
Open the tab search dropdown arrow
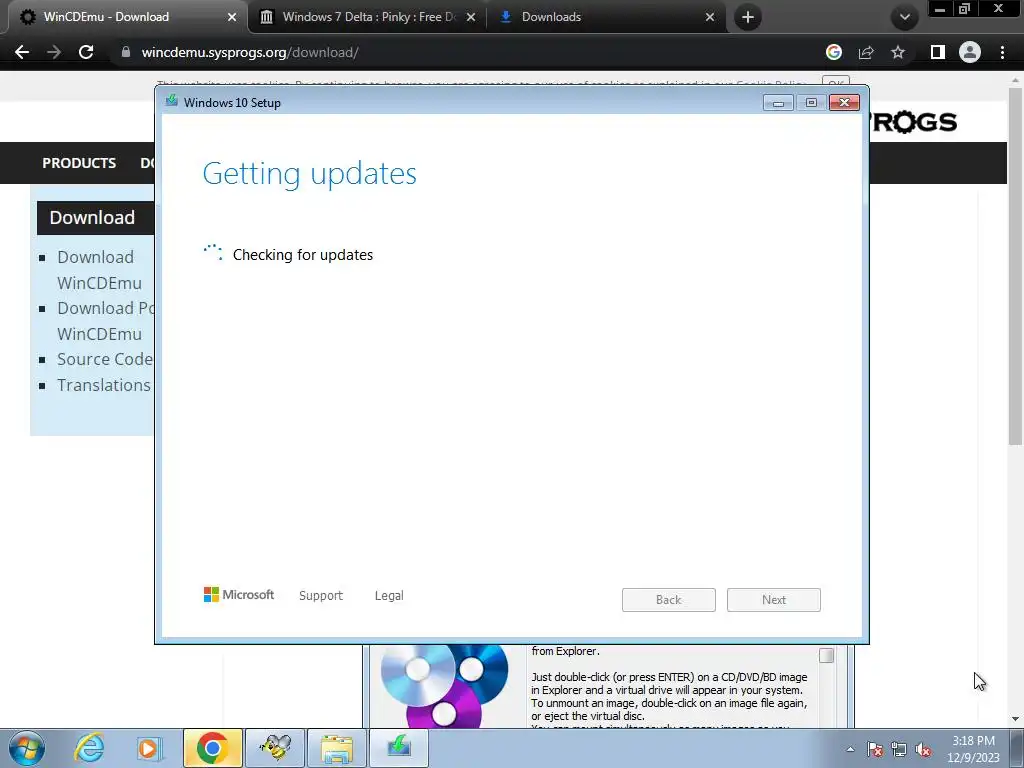tap(904, 17)
